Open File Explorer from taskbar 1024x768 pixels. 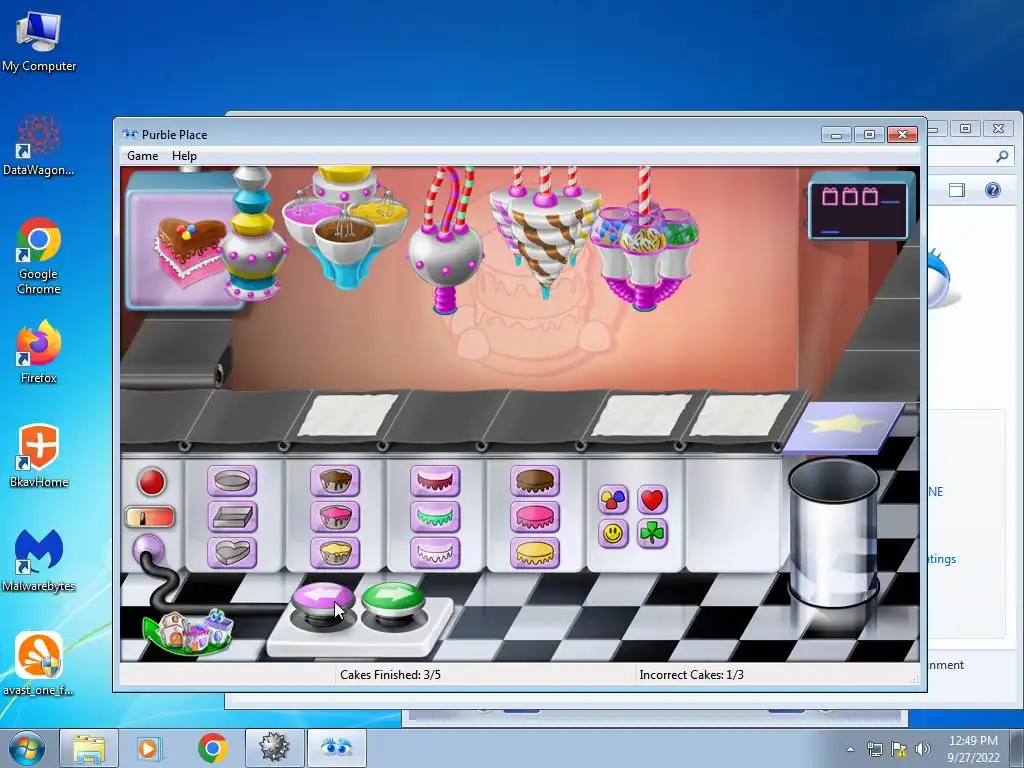point(89,748)
